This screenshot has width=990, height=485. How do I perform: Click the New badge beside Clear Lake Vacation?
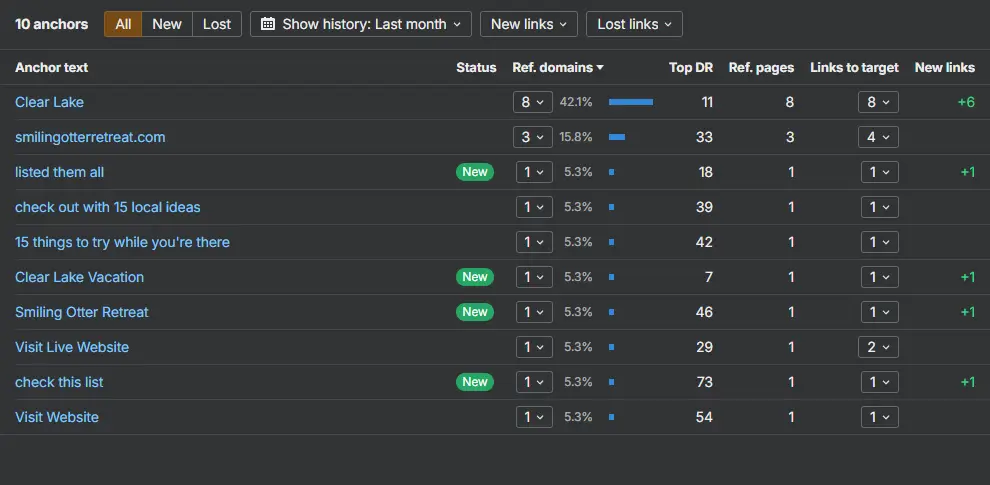coord(475,277)
